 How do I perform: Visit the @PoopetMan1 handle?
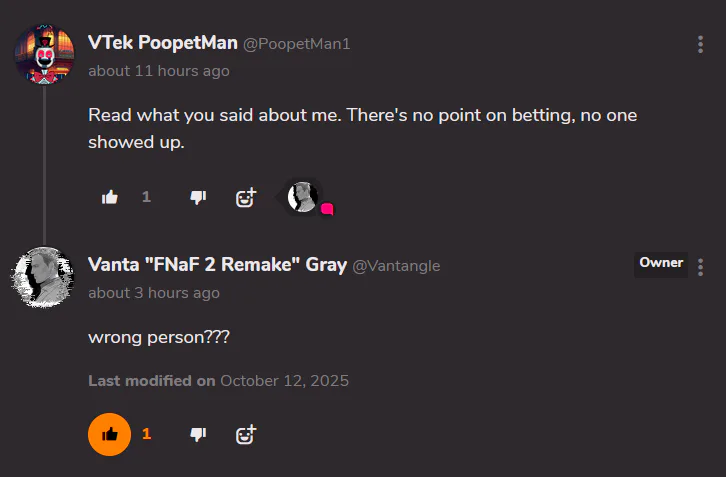(298, 44)
